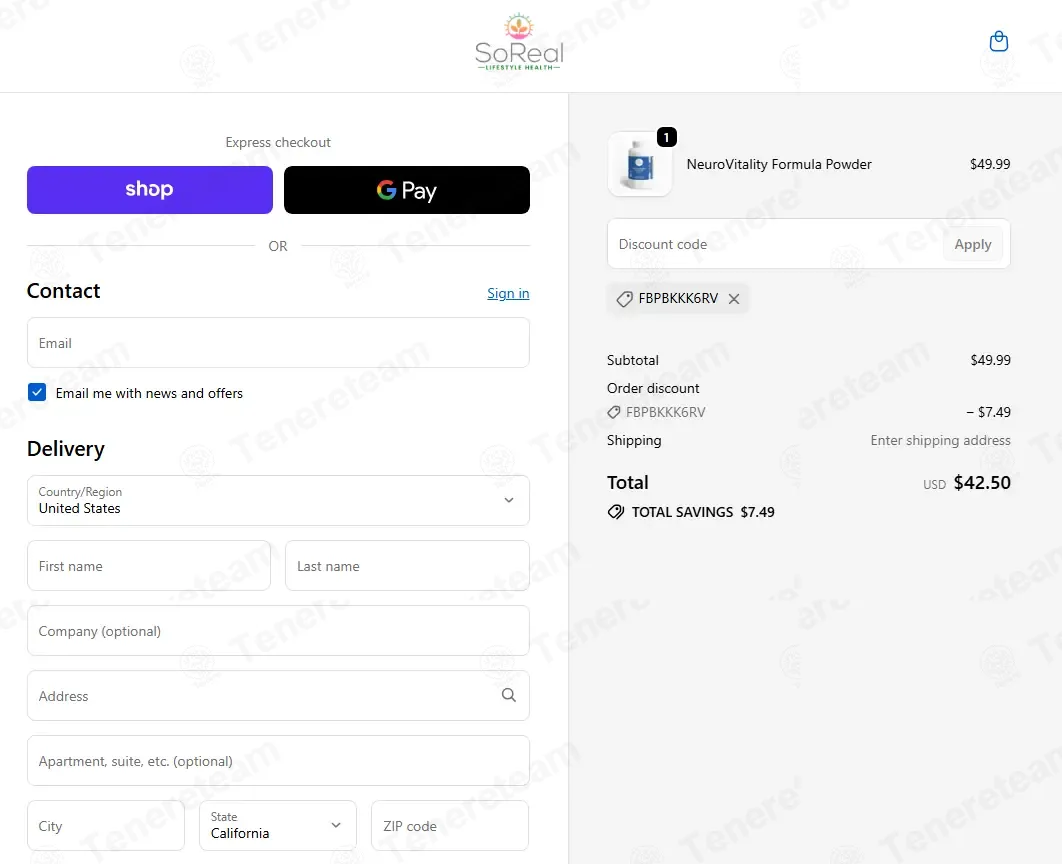1062x864 pixels.
Task: Click the tag icon in discount chip
Action: (624, 299)
